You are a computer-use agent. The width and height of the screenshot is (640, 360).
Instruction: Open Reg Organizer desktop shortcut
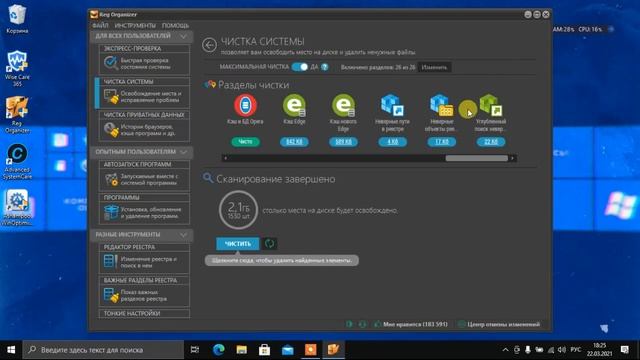point(17,115)
